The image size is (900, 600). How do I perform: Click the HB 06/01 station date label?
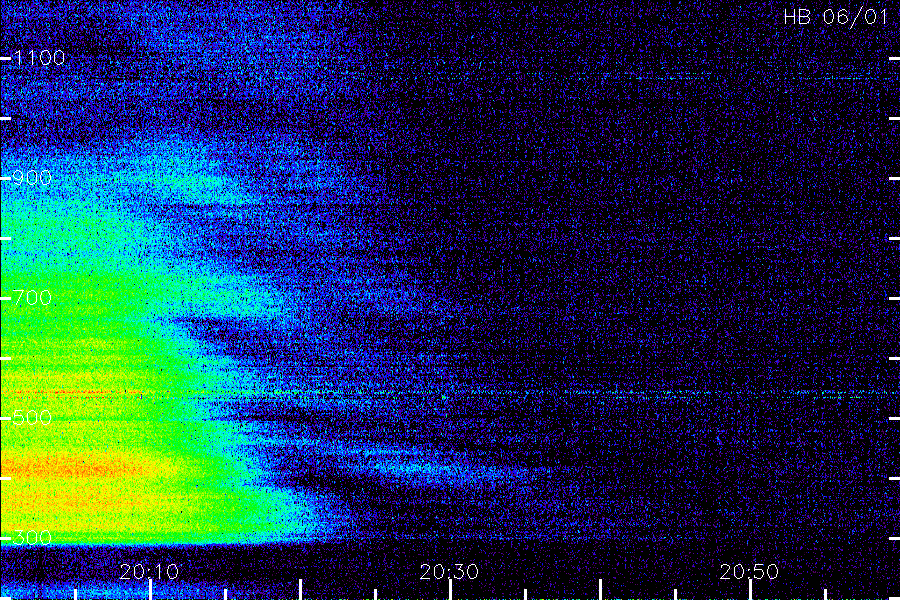pyautogui.click(x=836, y=17)
